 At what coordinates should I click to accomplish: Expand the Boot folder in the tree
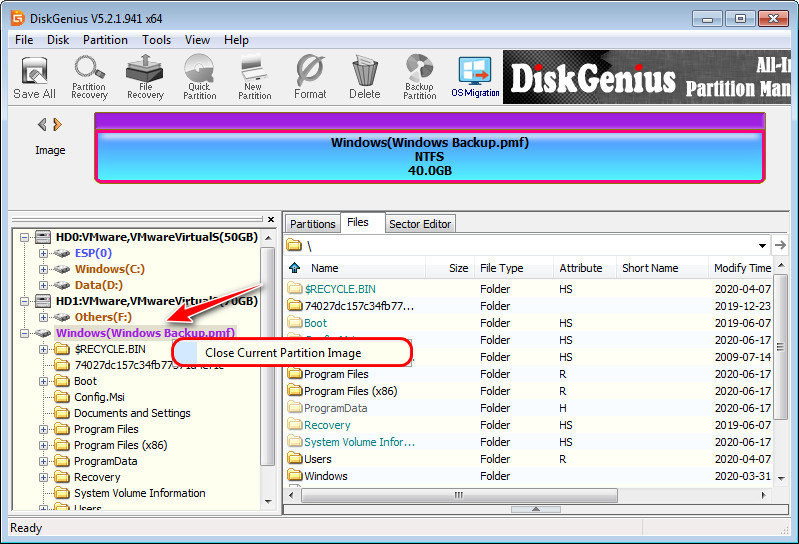[x=43, y=382]
